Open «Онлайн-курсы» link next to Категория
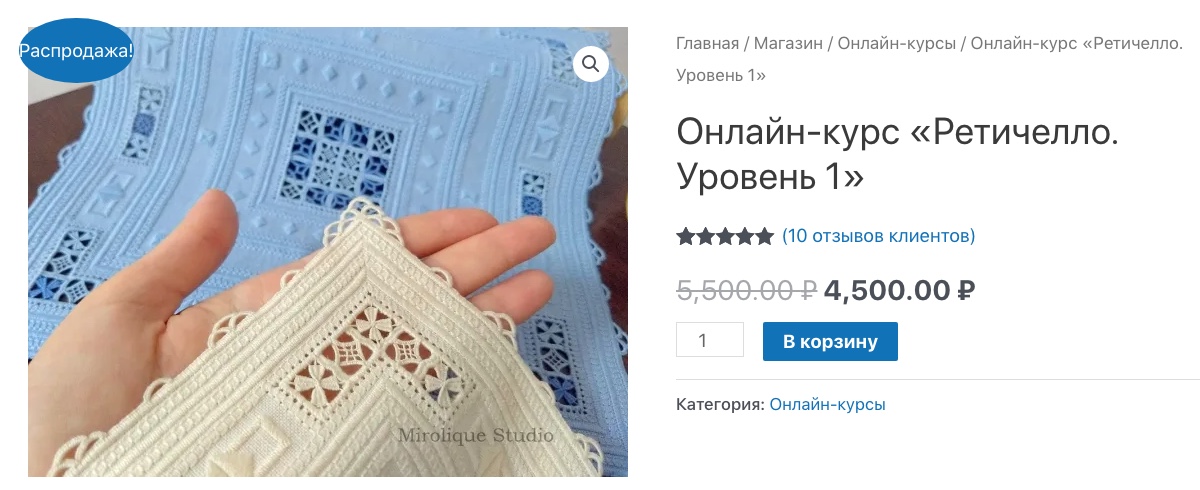 (827, 405)
